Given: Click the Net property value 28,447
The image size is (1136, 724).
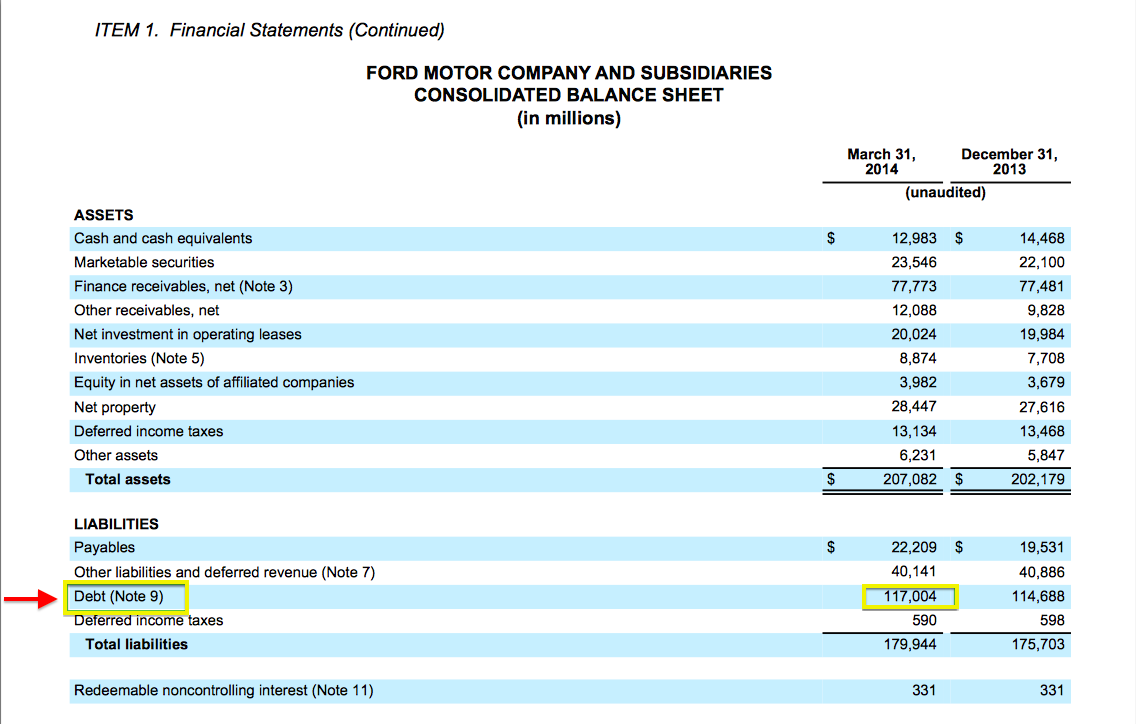Looking at the screenshot, I should tap(914, 407).
